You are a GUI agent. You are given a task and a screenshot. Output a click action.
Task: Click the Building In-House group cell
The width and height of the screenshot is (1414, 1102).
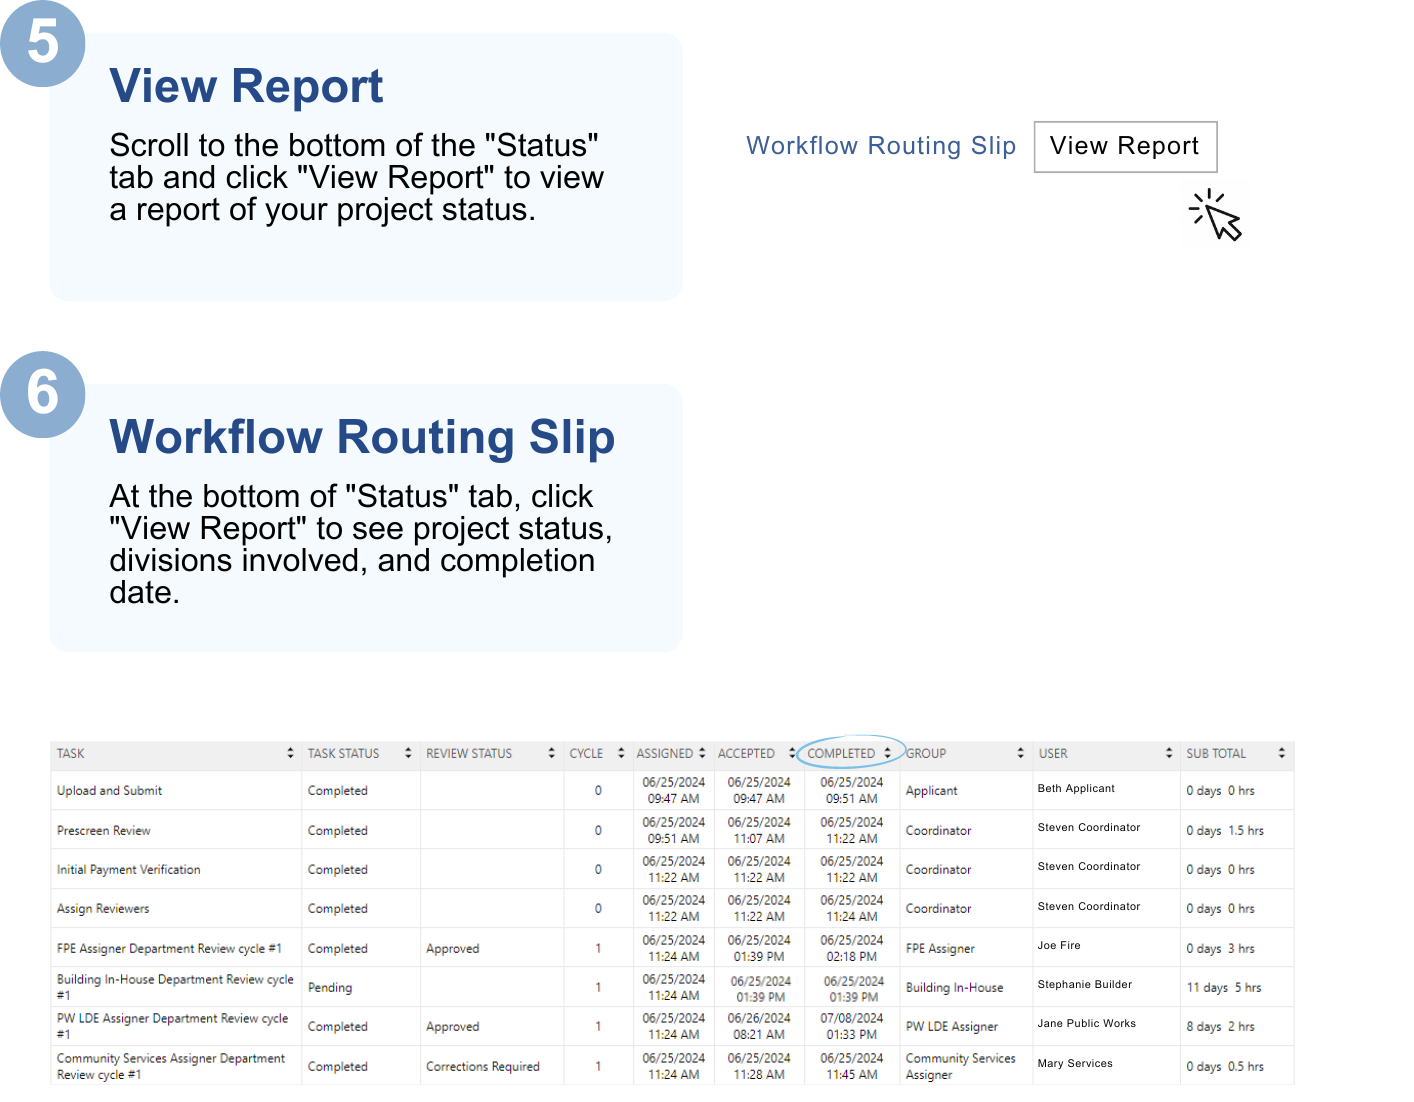point(955,988)
